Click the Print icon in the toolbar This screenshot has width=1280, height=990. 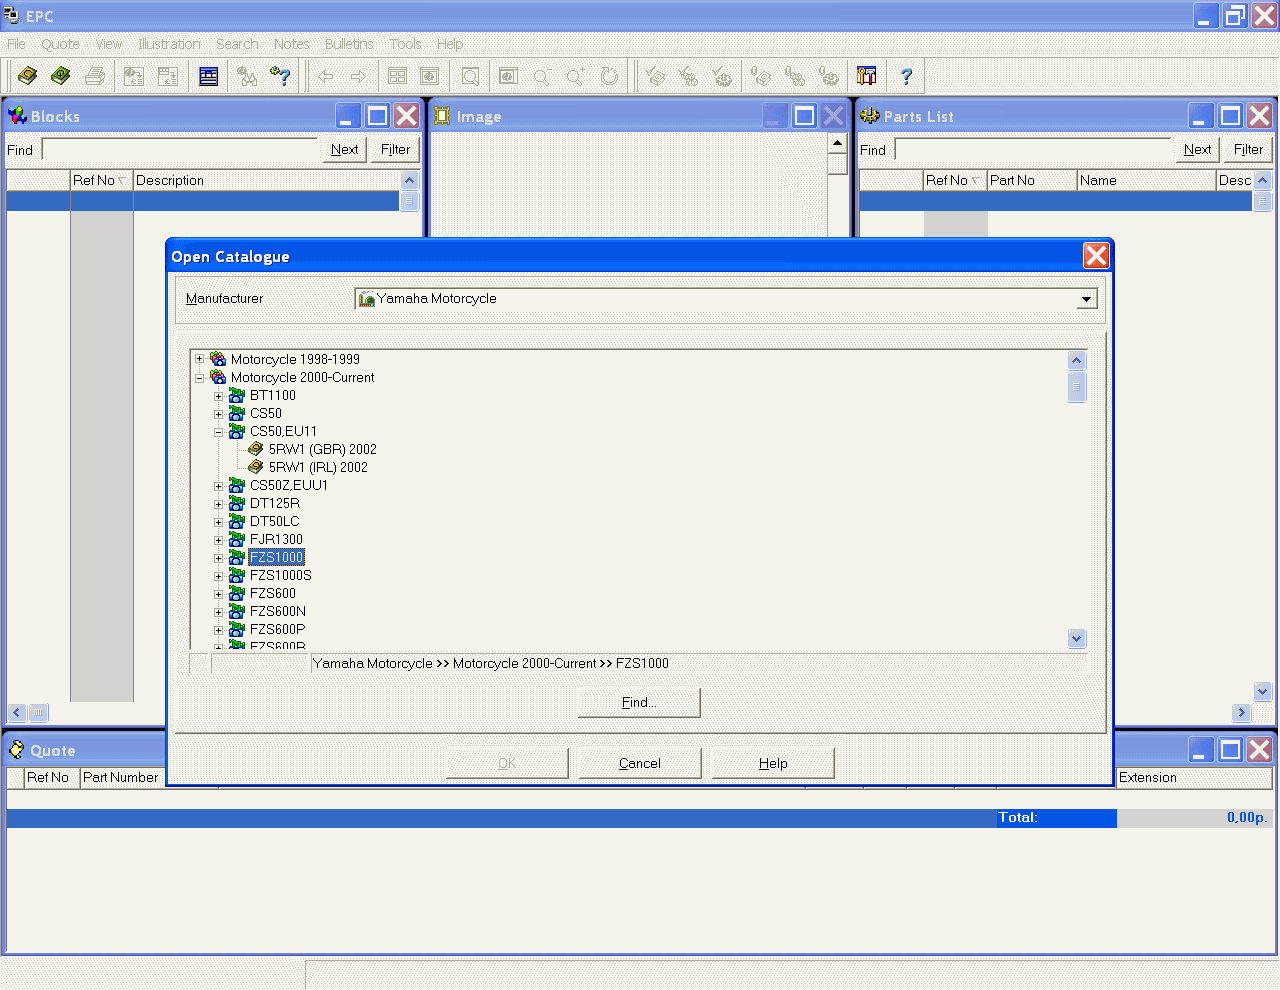pos(95,76)
